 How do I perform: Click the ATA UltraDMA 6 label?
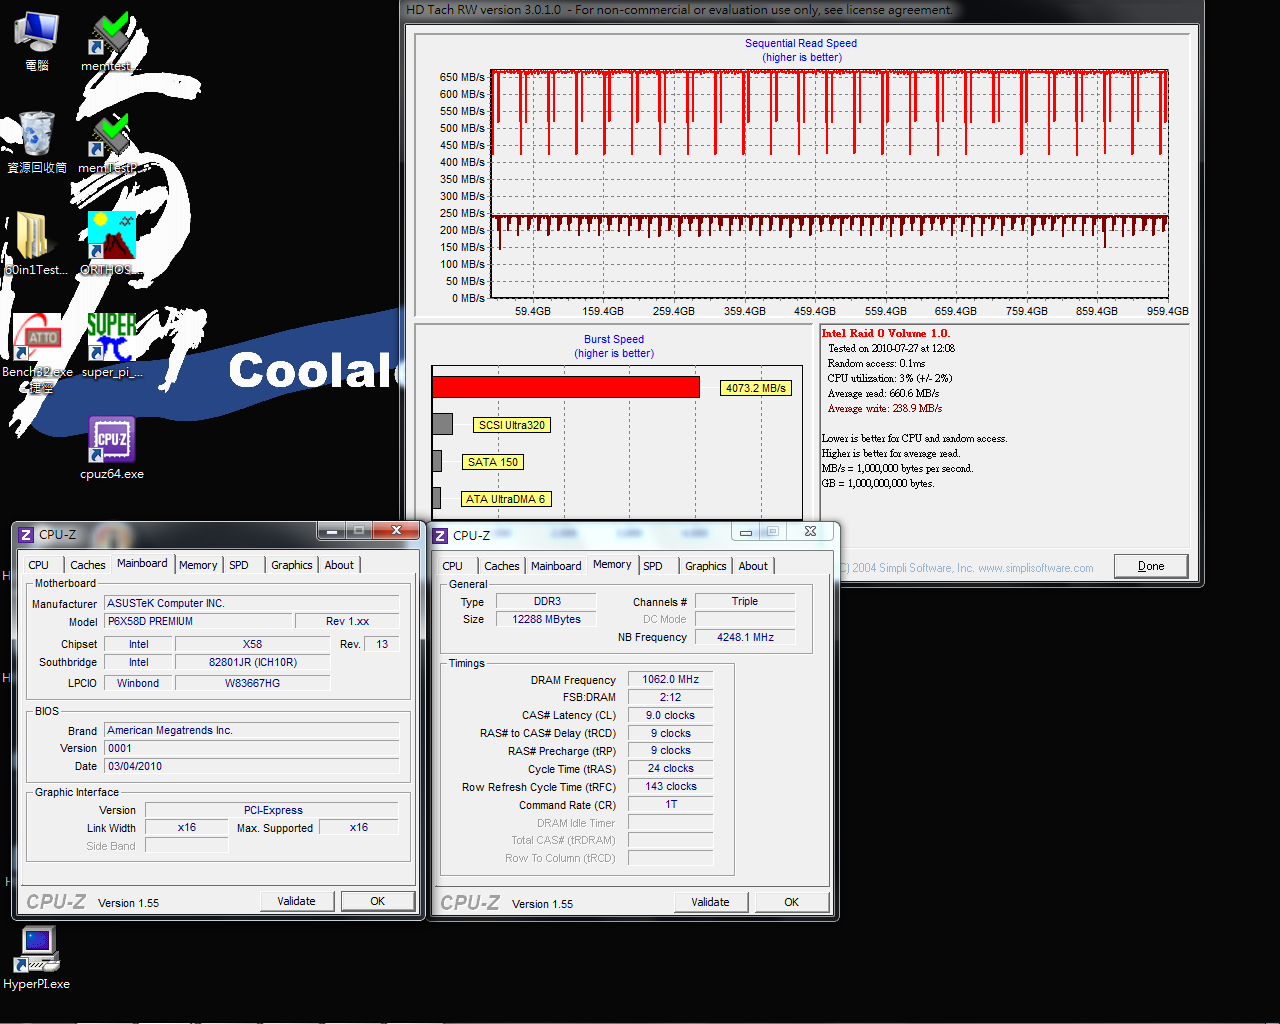[x=506, y=499]
